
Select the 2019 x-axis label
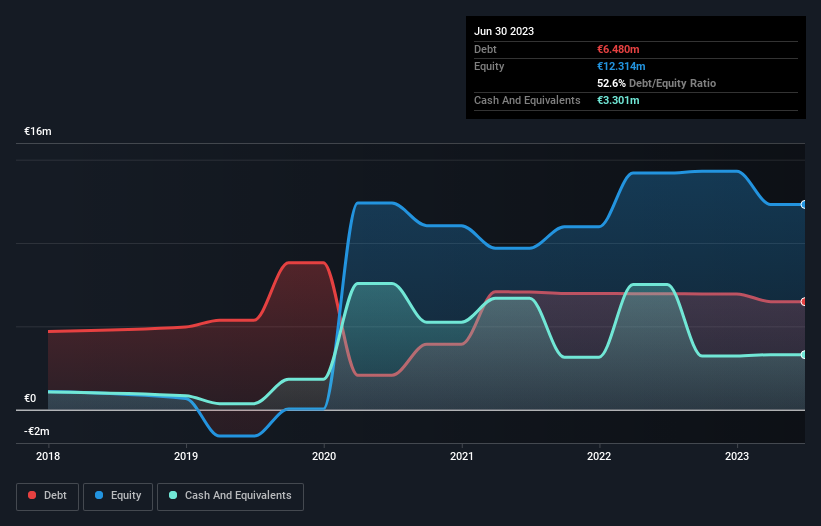186,456
